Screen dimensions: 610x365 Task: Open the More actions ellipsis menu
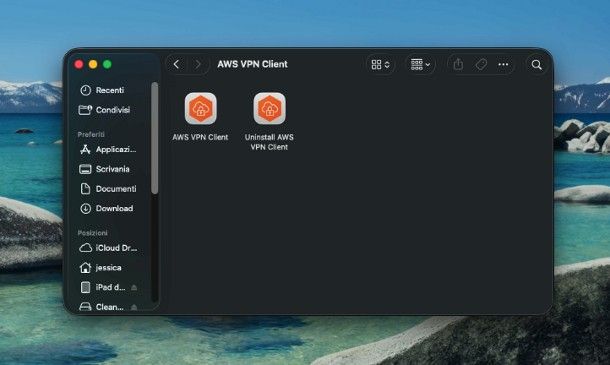[x=503, y=64]
